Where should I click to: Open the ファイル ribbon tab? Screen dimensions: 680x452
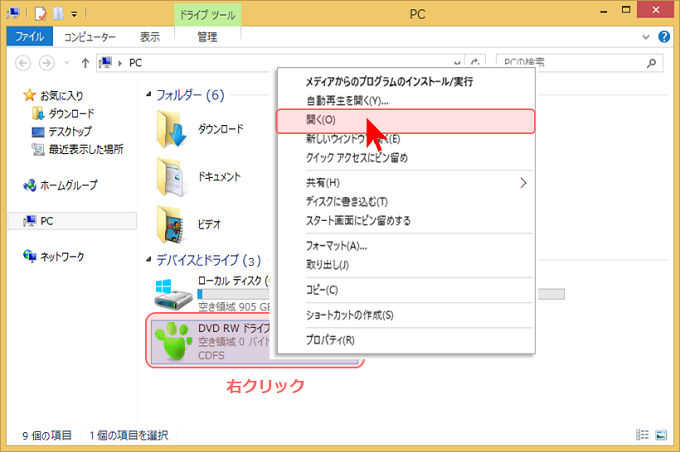(31, 37)
